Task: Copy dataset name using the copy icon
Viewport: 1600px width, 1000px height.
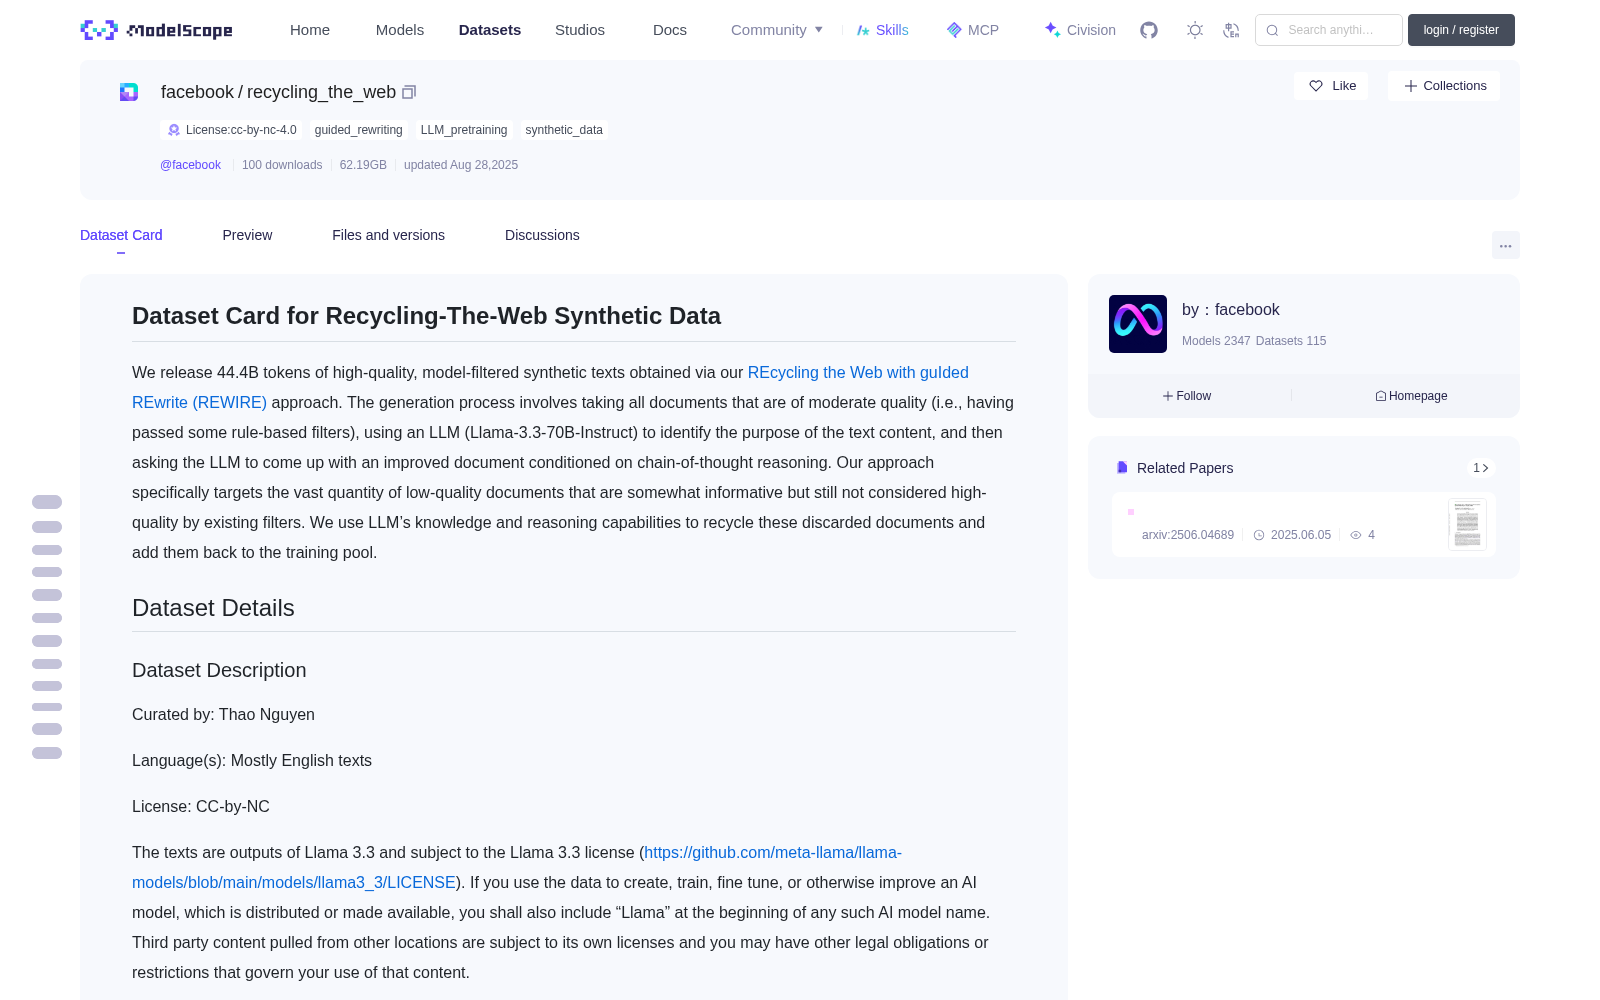Action: (409, 92)
